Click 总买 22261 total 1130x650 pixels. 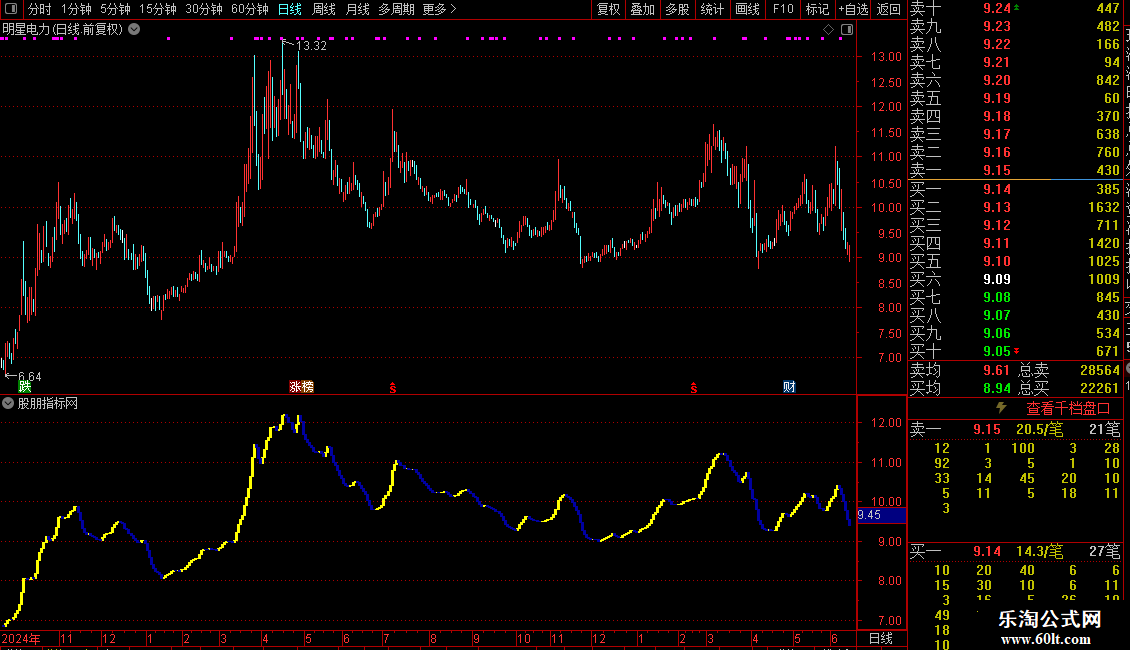coord(1069,388)
